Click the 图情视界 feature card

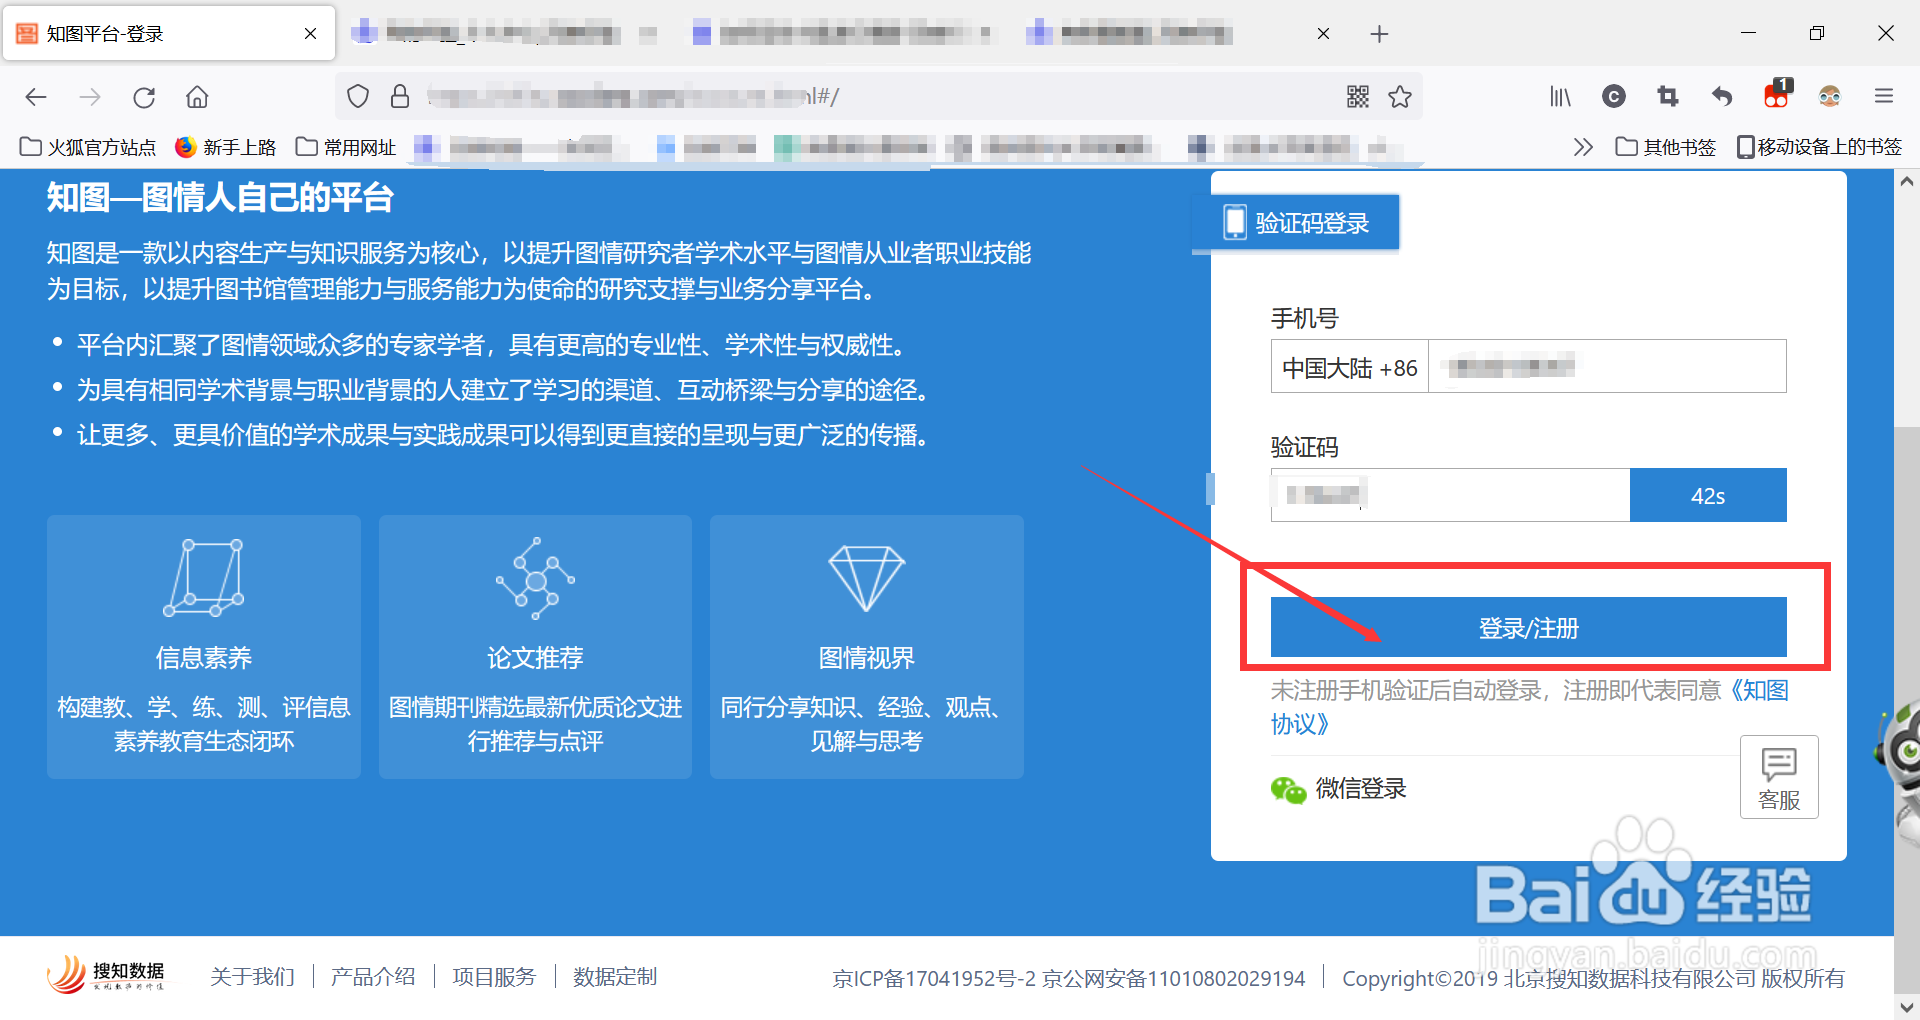click(x=867, y=647)
